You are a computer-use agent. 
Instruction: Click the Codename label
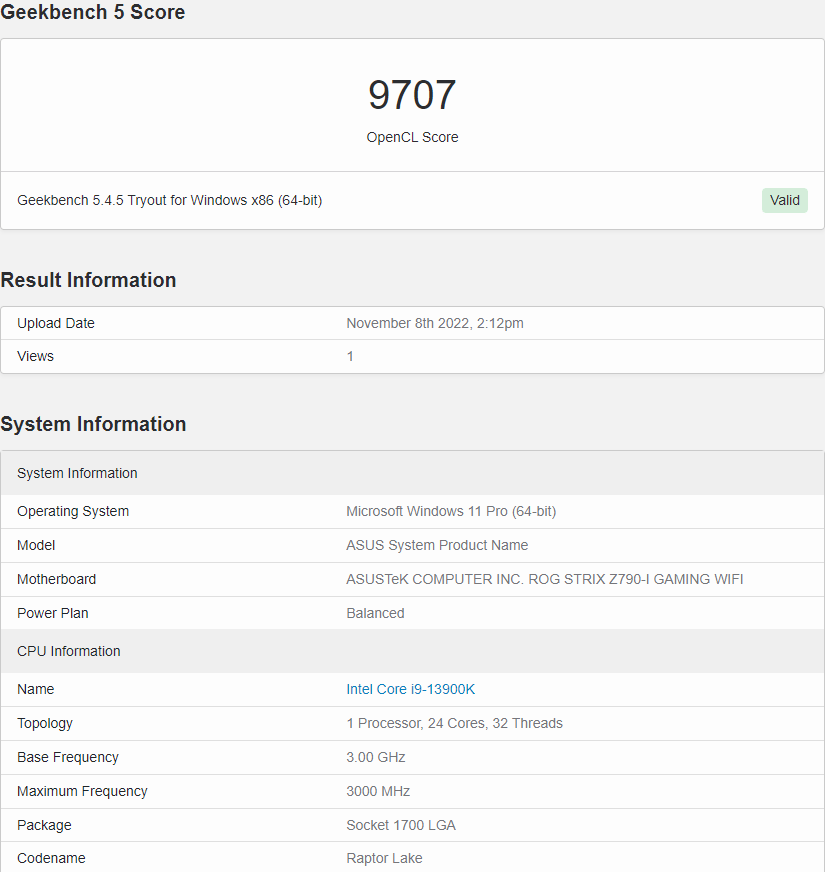pyautogui.click(x=51, y=858)
